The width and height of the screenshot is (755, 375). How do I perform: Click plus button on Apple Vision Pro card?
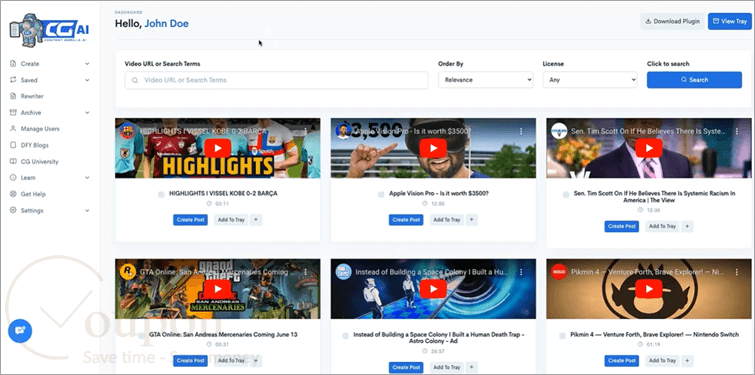[471, 220]
